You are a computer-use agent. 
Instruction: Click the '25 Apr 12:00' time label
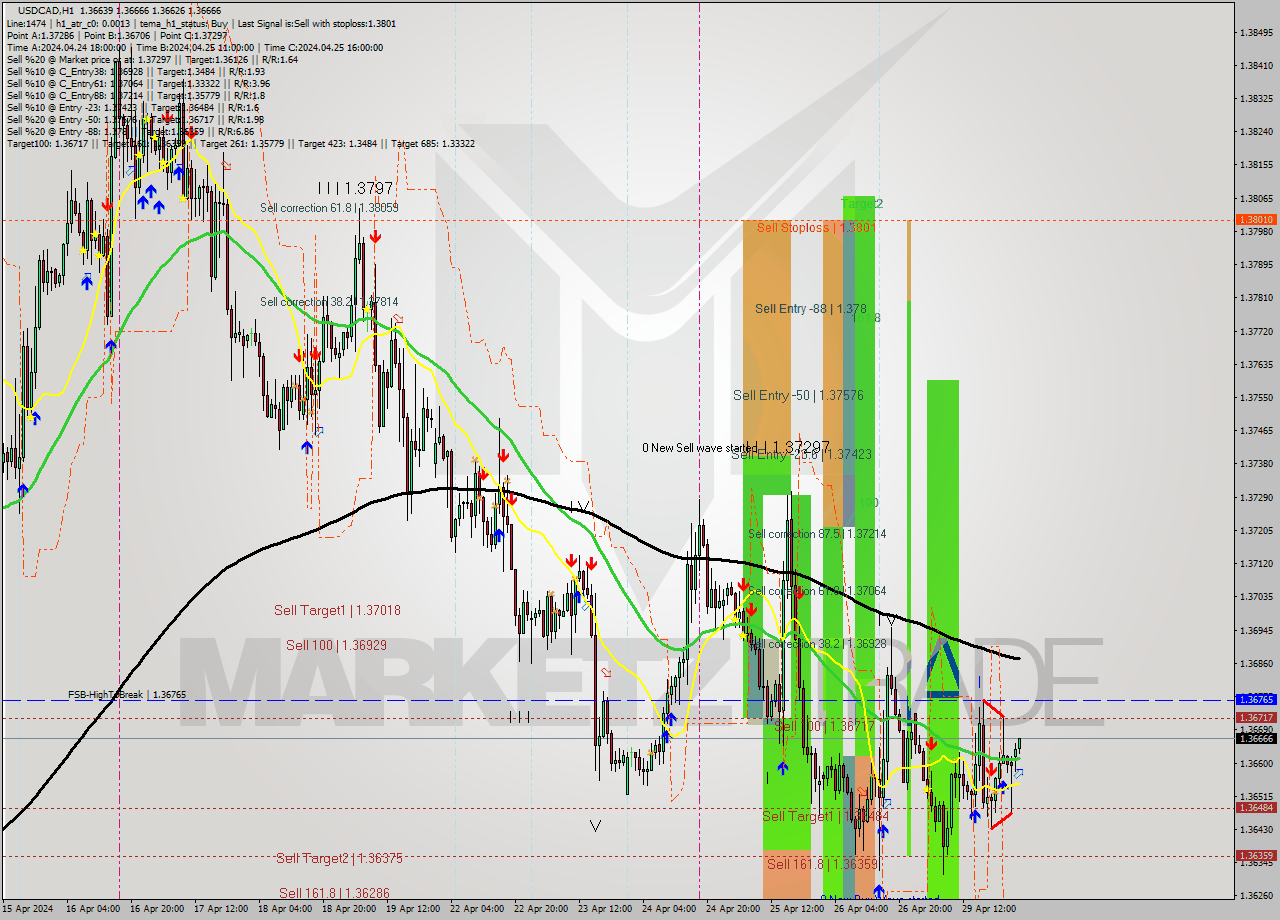click(x=797, y=909)
